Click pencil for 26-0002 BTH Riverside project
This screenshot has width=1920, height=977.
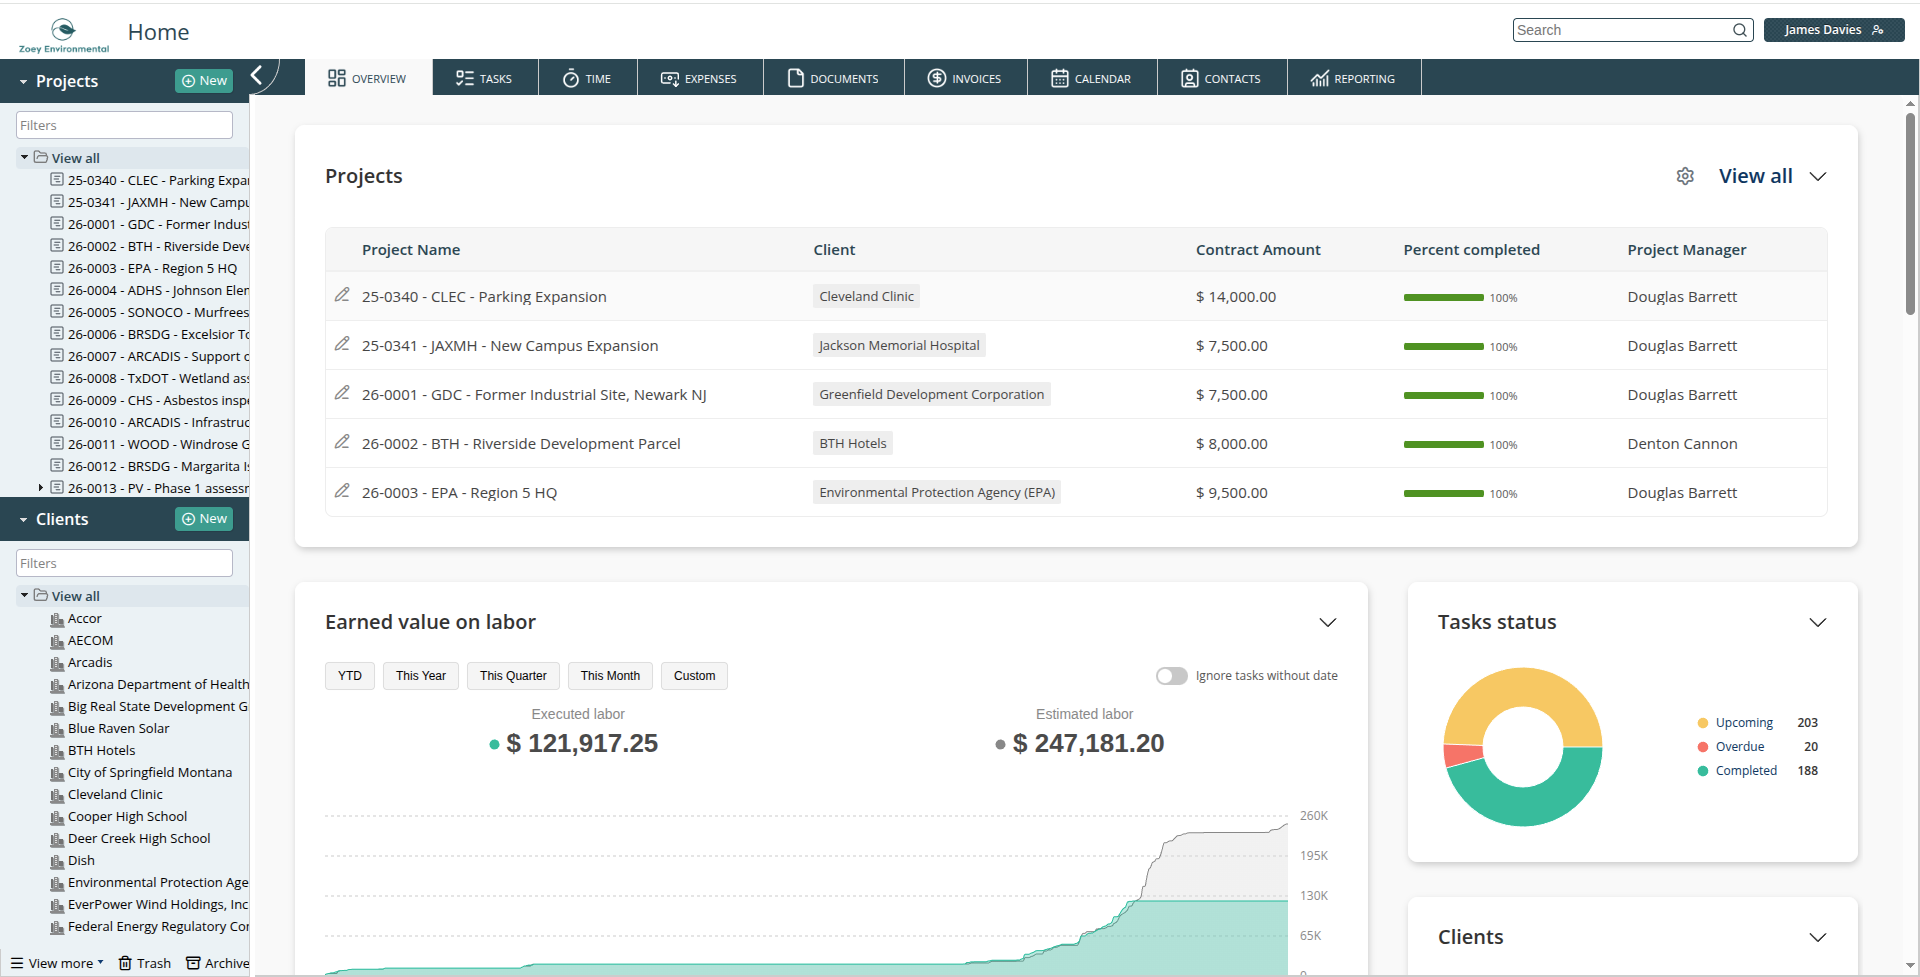click(342, 442)
